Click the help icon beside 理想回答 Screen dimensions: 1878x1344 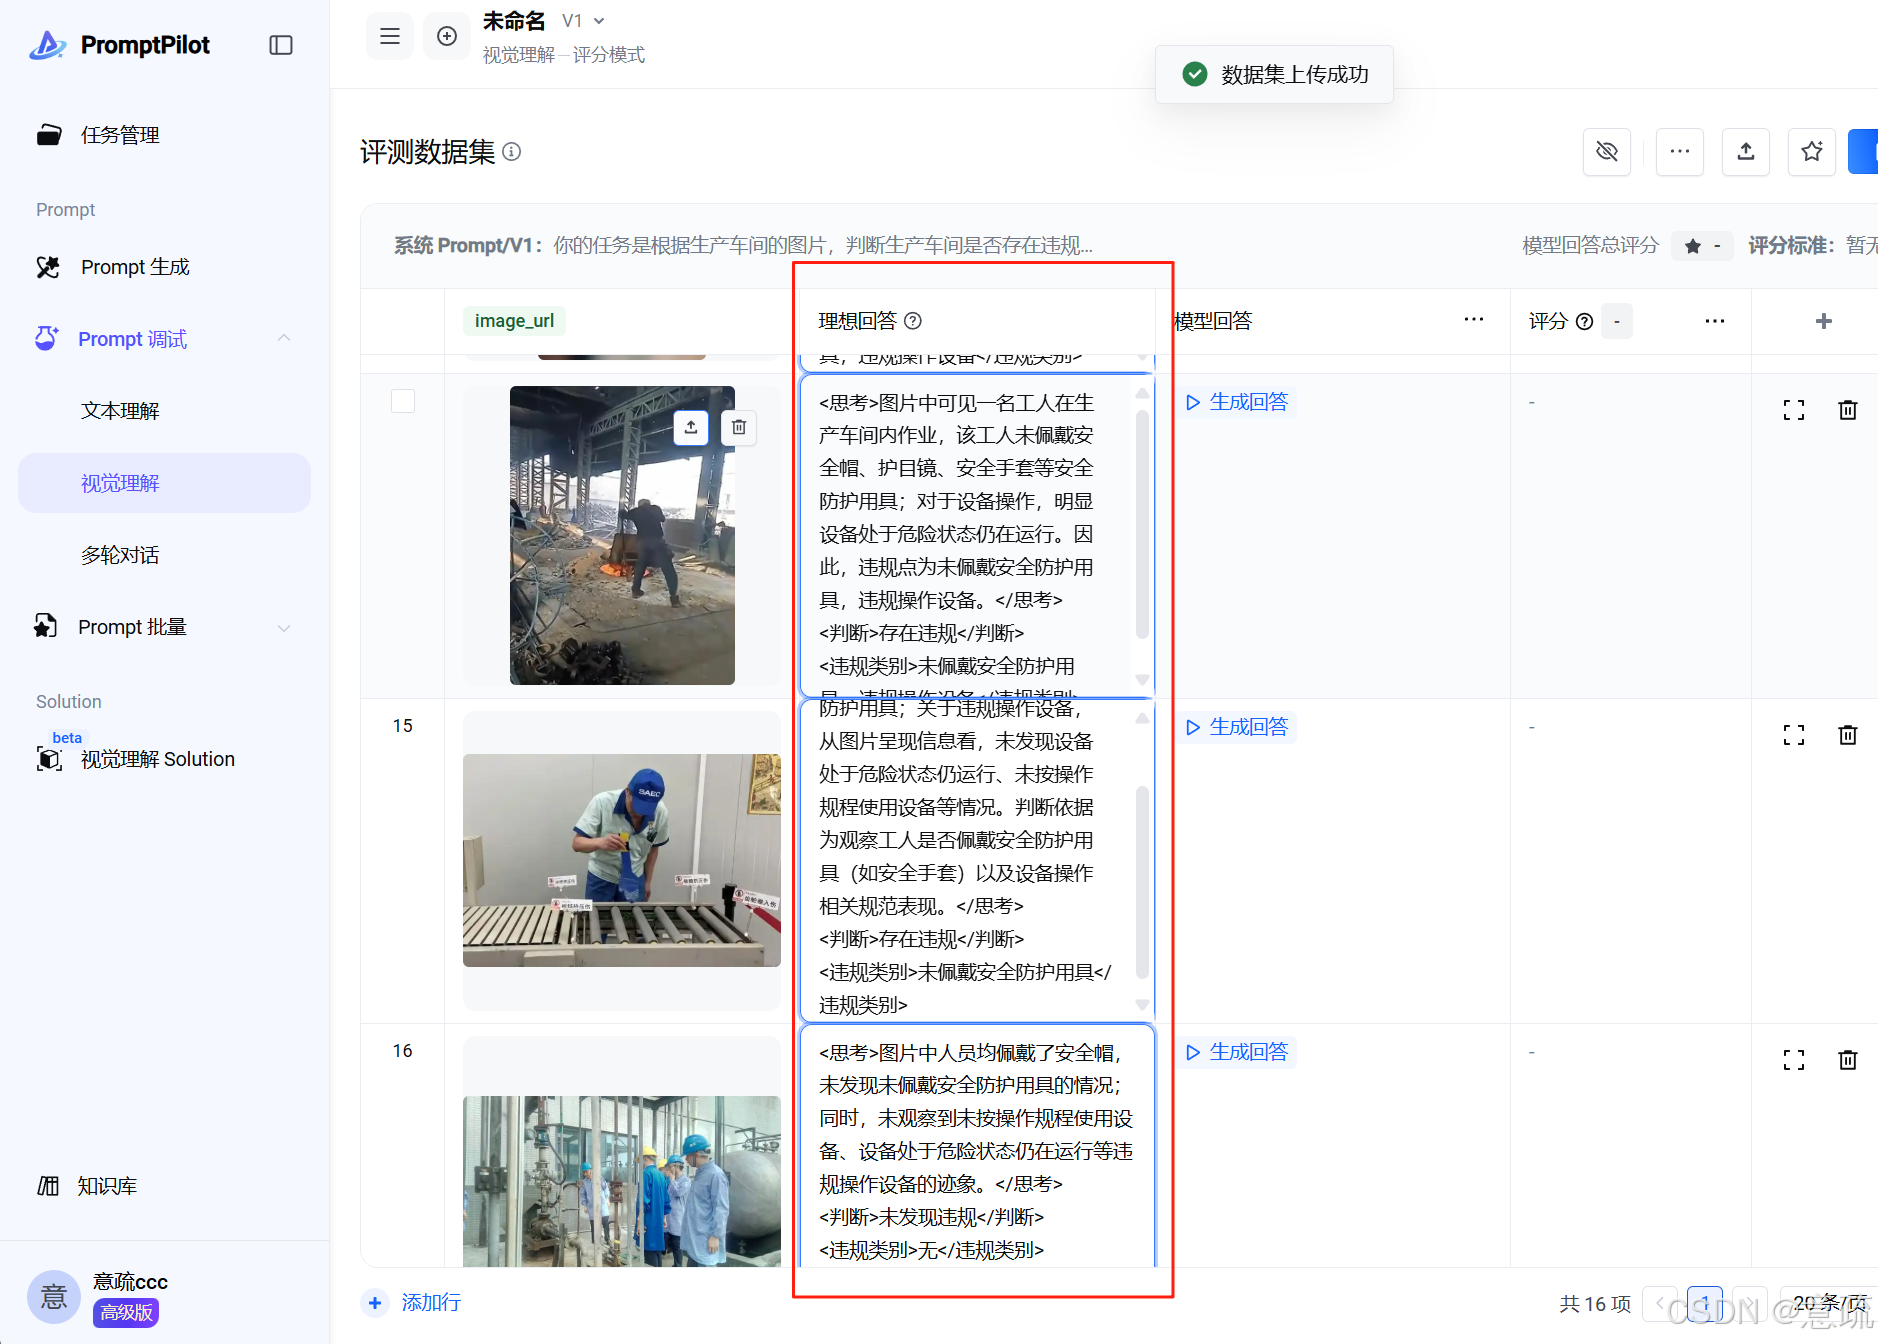coord(913,321)
